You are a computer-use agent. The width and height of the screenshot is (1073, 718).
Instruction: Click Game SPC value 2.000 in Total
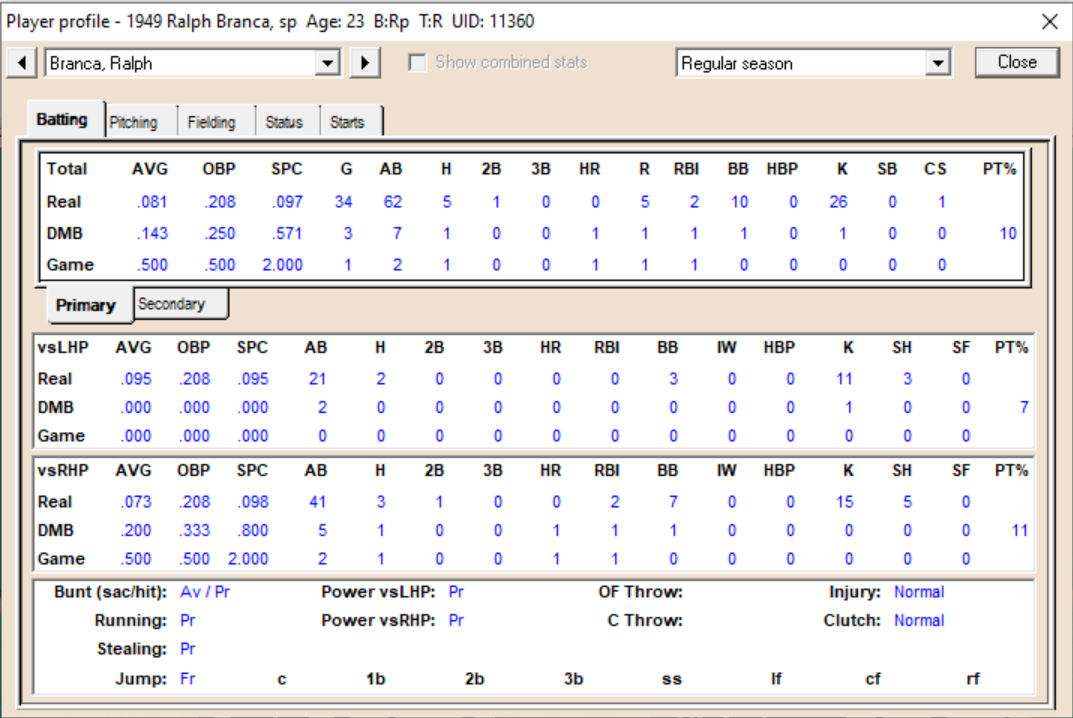(283, 265)
